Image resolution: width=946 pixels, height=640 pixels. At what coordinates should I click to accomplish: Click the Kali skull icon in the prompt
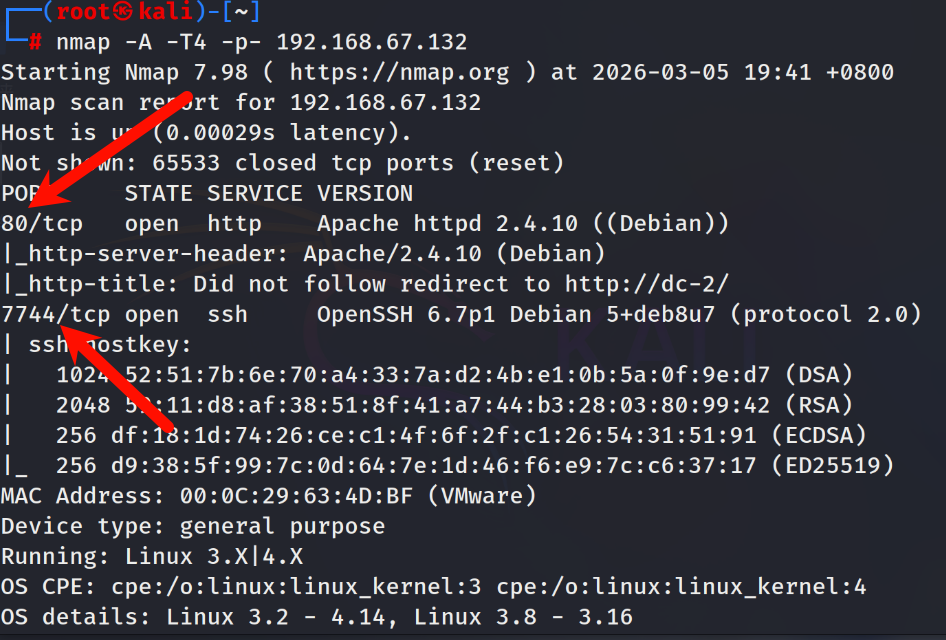coord(122,11)
